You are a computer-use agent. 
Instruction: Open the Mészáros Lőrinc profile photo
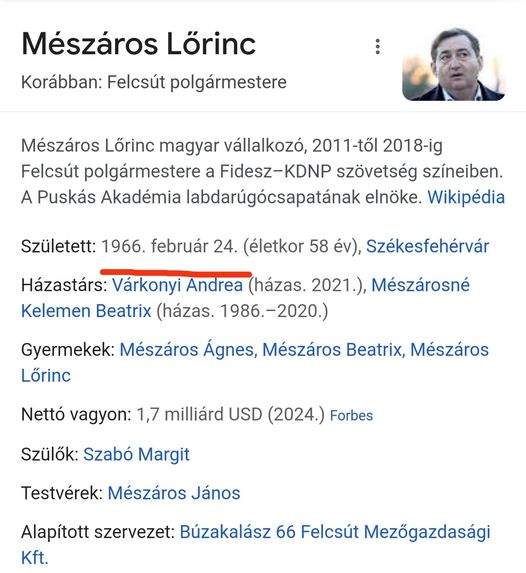pyautogui.click(x=454, y=64)
